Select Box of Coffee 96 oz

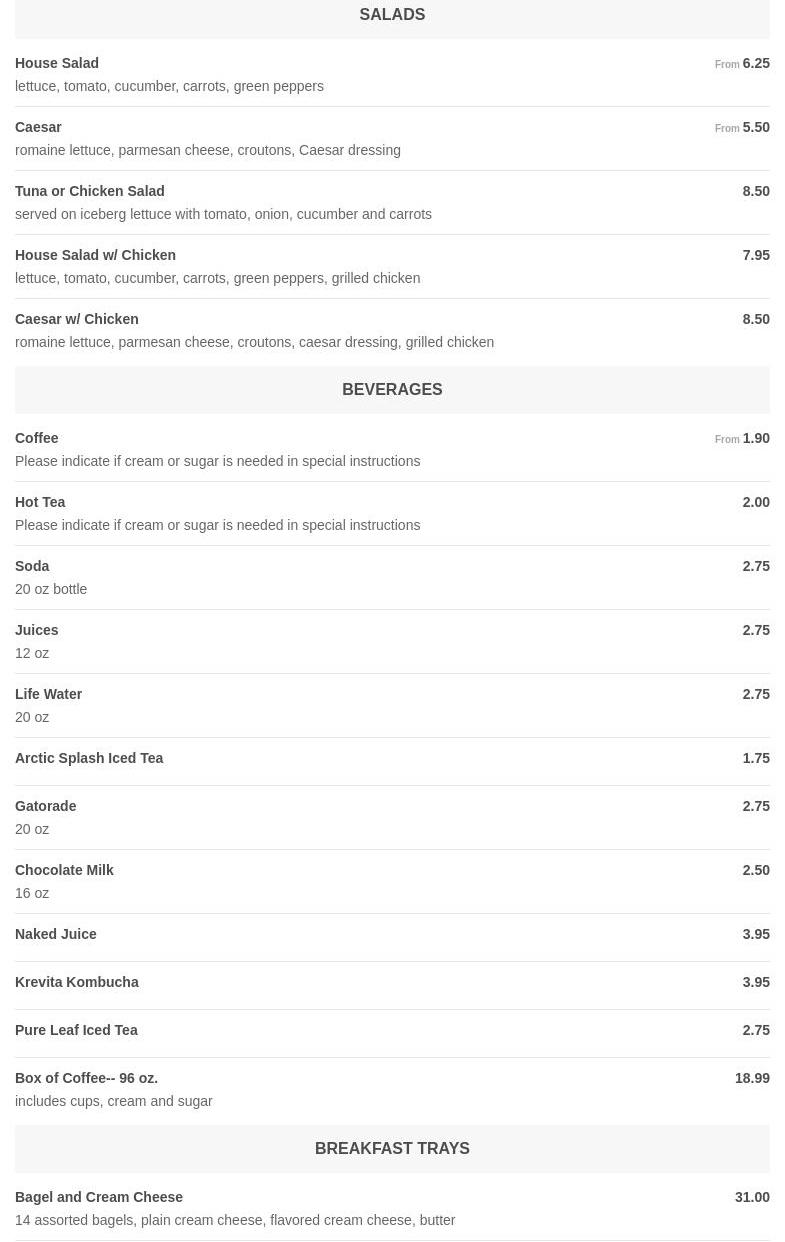coord(87,1079)
